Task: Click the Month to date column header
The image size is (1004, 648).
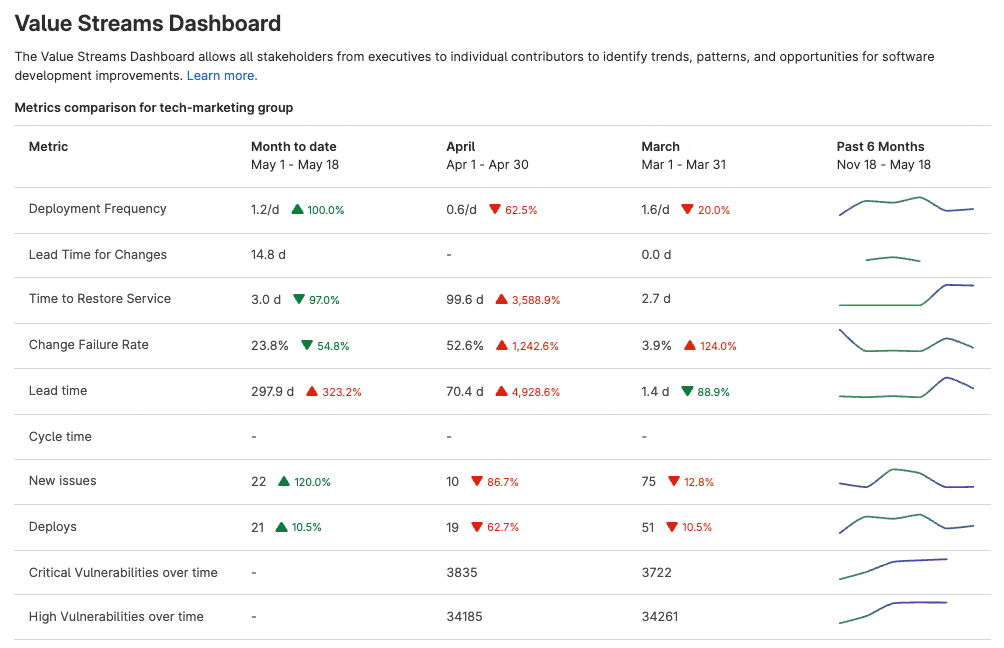Action: (x=293, y=146)
